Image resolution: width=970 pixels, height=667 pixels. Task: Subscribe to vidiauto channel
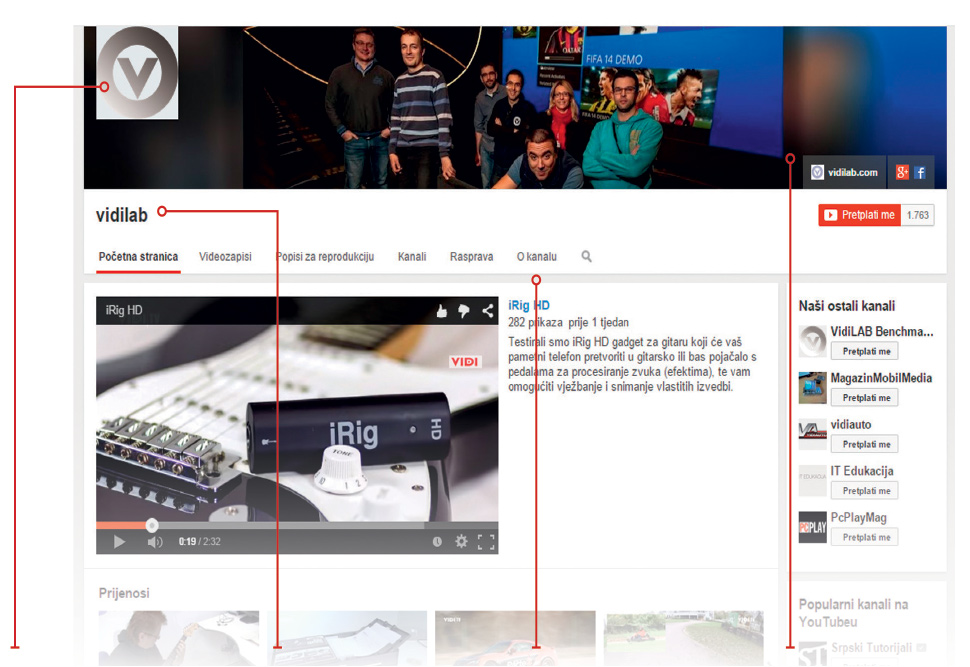pyautogui.click(x=866, y=444)
